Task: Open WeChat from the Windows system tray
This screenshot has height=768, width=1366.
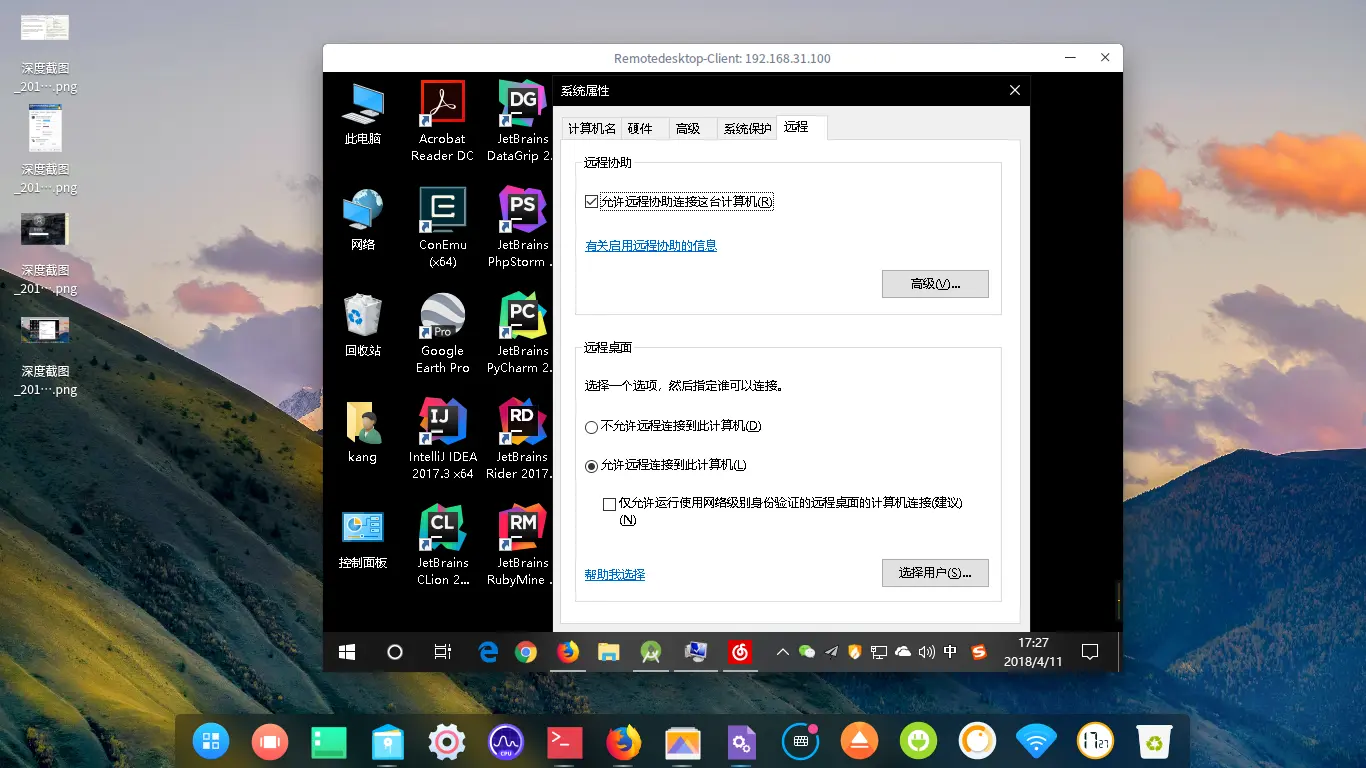Action: (x=806, y=652)
